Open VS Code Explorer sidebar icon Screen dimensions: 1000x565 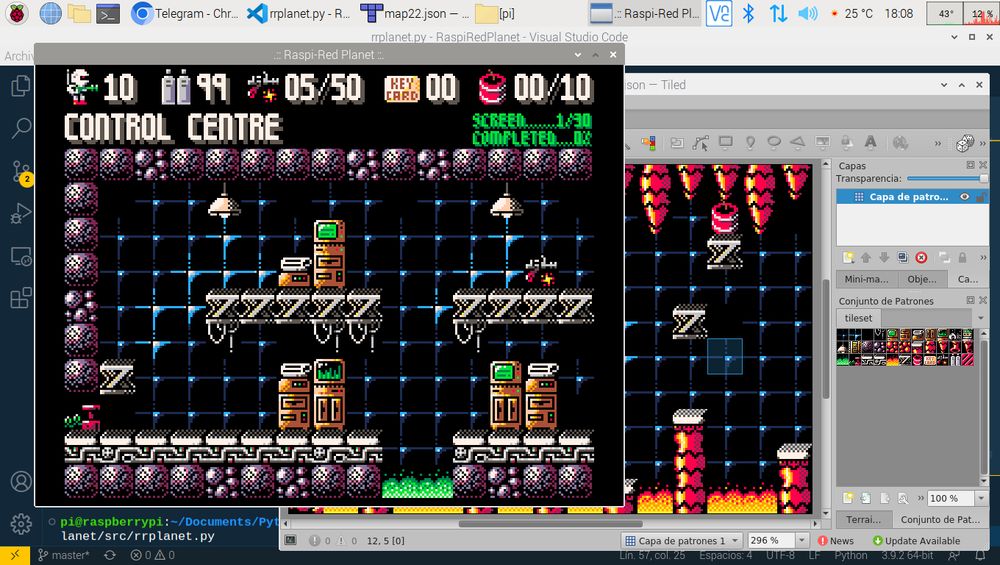(x=20, y=85)
